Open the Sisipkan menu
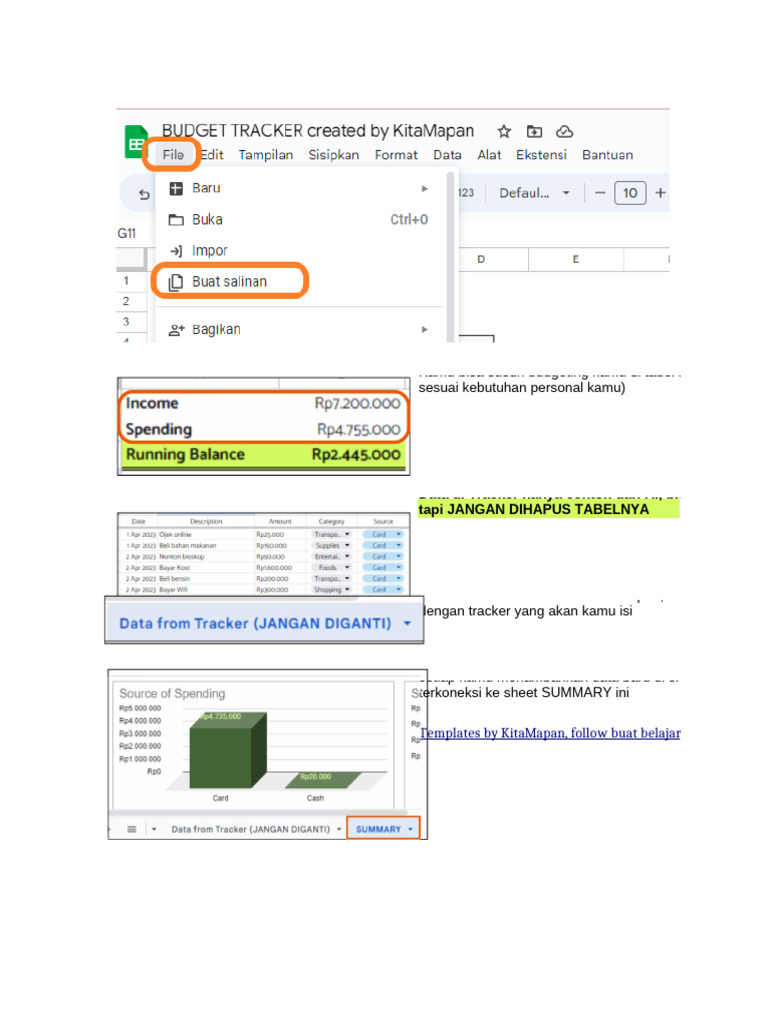 pos(334,155)
